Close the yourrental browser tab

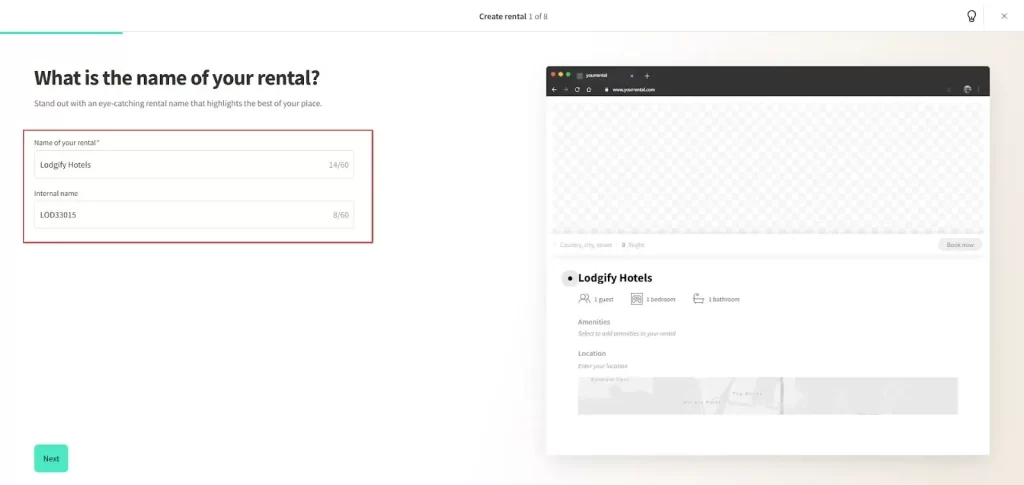[631, 76]
